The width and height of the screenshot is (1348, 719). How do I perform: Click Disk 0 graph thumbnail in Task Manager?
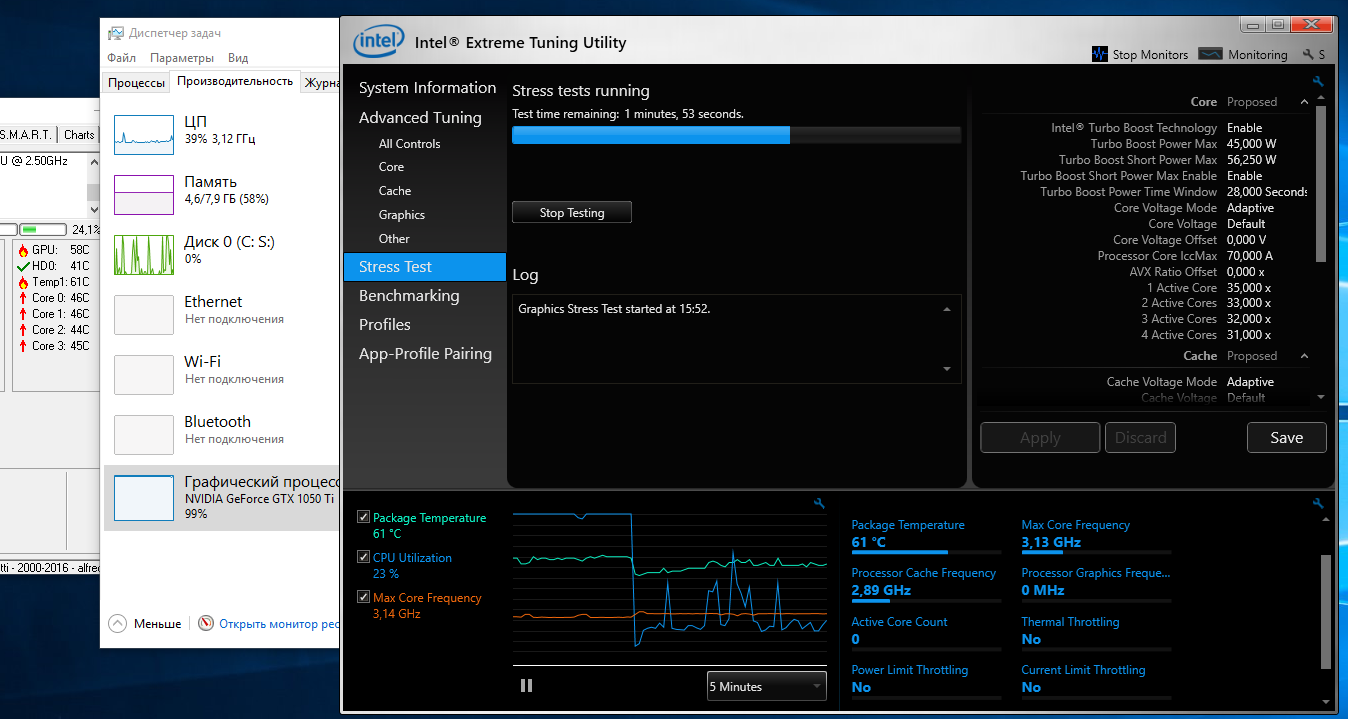(x=144, y=254)
